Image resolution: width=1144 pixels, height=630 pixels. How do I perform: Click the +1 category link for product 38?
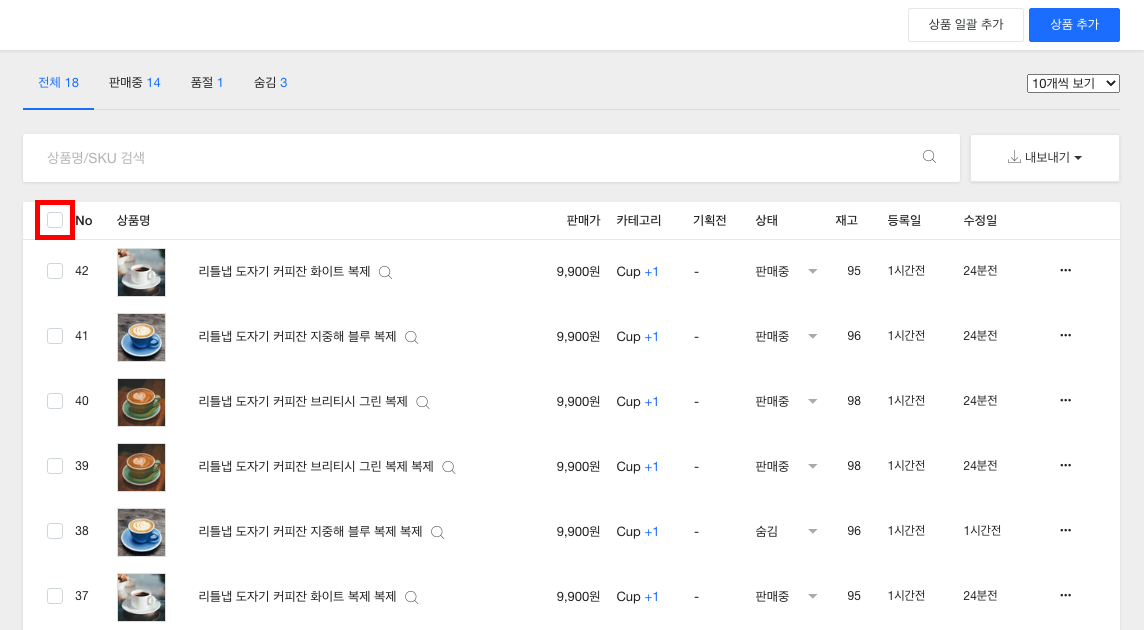click(x=652, y=531)
